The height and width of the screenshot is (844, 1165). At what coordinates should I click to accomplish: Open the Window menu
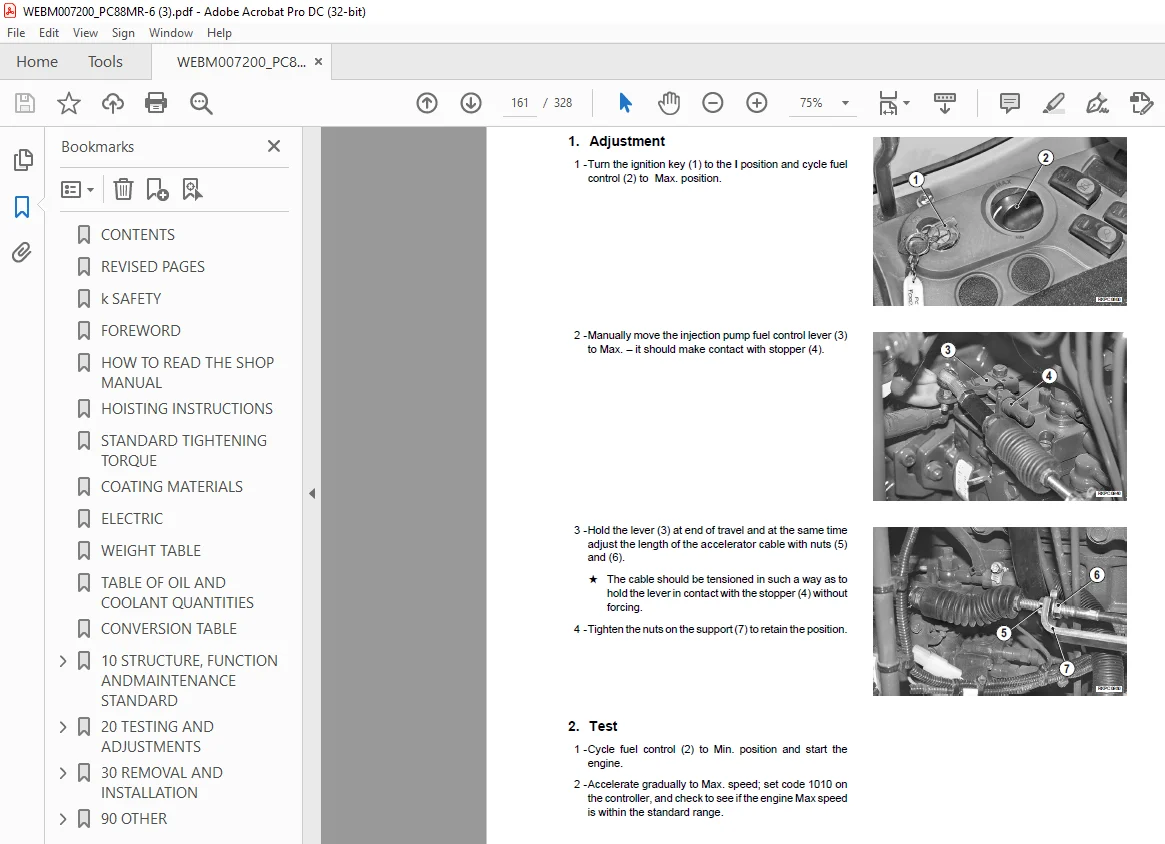click(x=171, y=33)
